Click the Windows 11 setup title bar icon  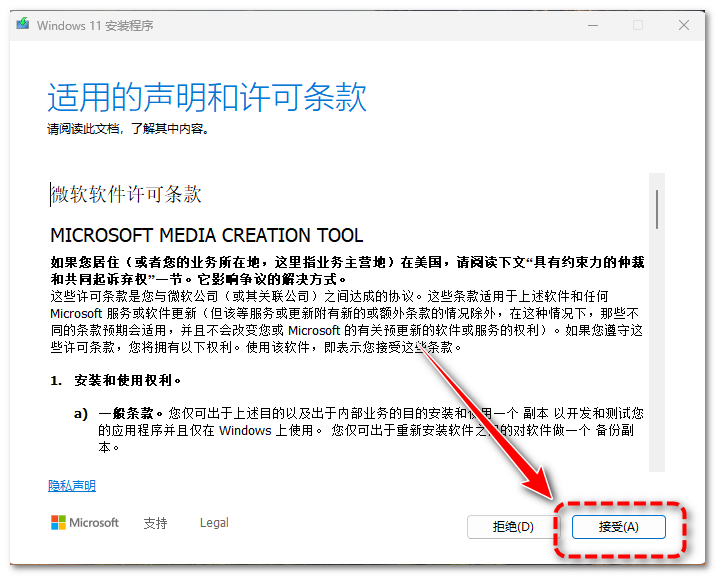click(23, 23)
